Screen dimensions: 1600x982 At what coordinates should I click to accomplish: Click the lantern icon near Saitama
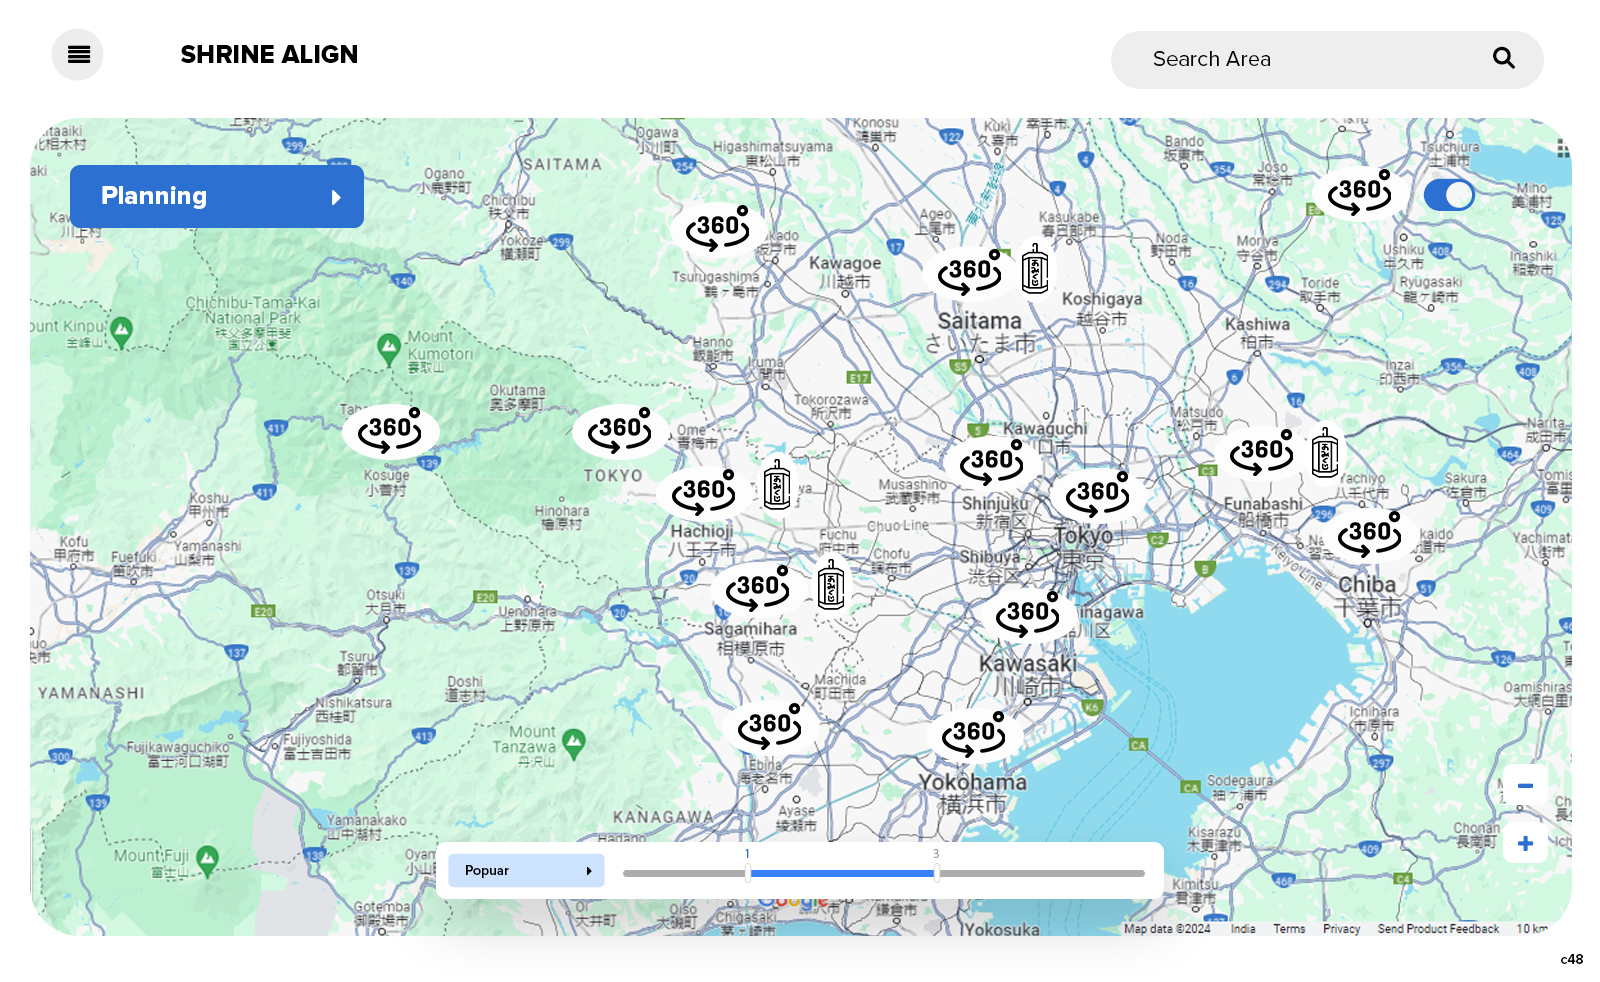pyautogui.click(x=1035, y=270)
